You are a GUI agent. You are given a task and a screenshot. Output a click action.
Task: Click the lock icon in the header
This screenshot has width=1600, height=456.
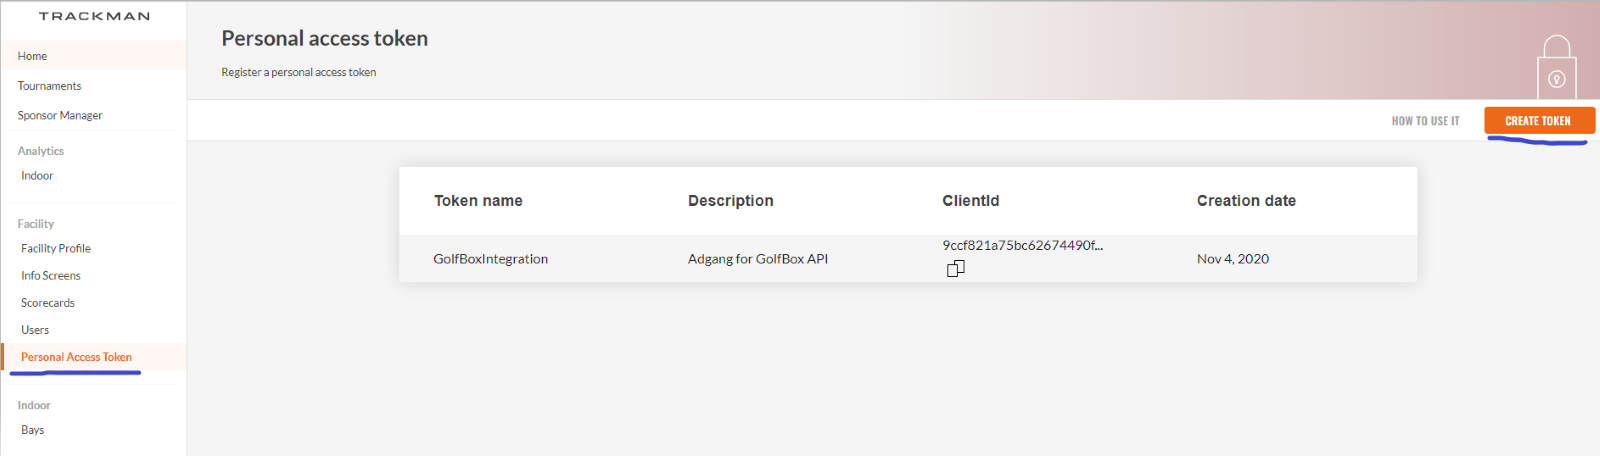pos(1556,68)
